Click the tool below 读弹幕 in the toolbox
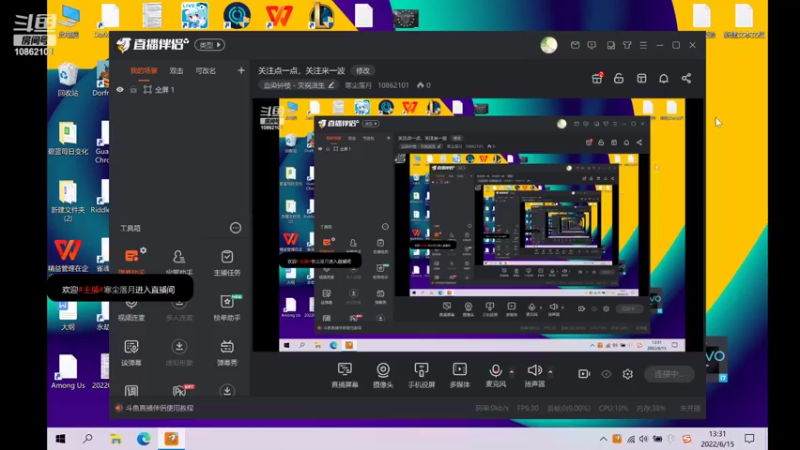800x450 pixels. (131, 391)
